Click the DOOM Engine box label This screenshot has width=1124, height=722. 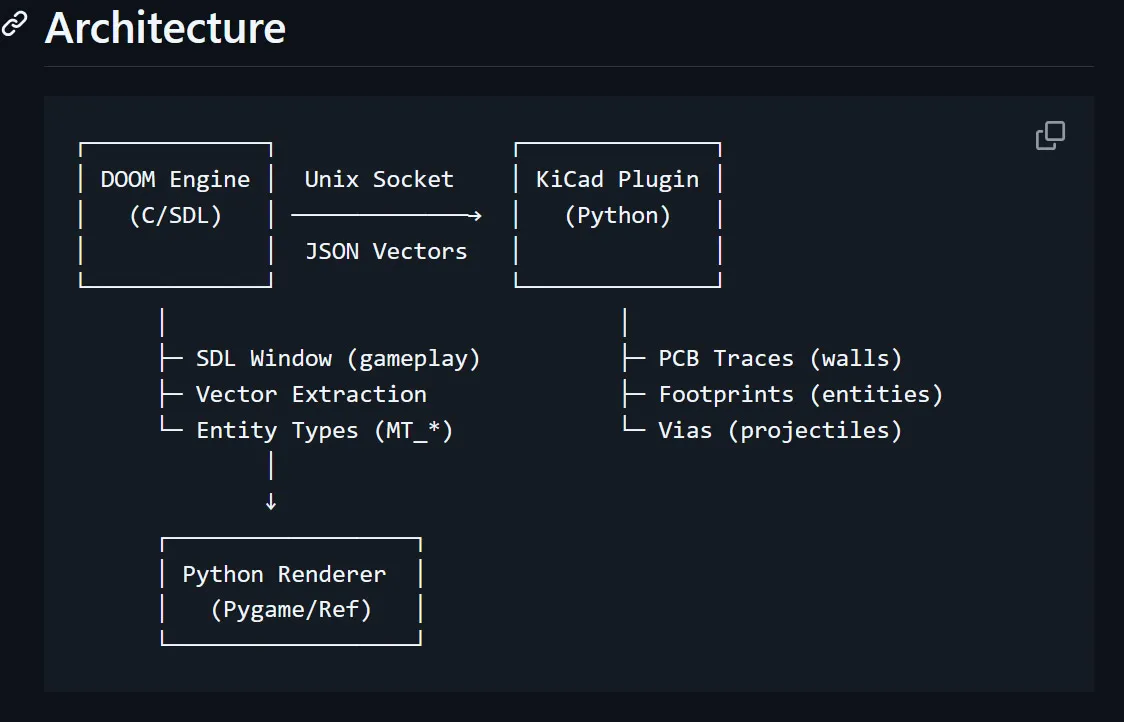tap(176, 179)
